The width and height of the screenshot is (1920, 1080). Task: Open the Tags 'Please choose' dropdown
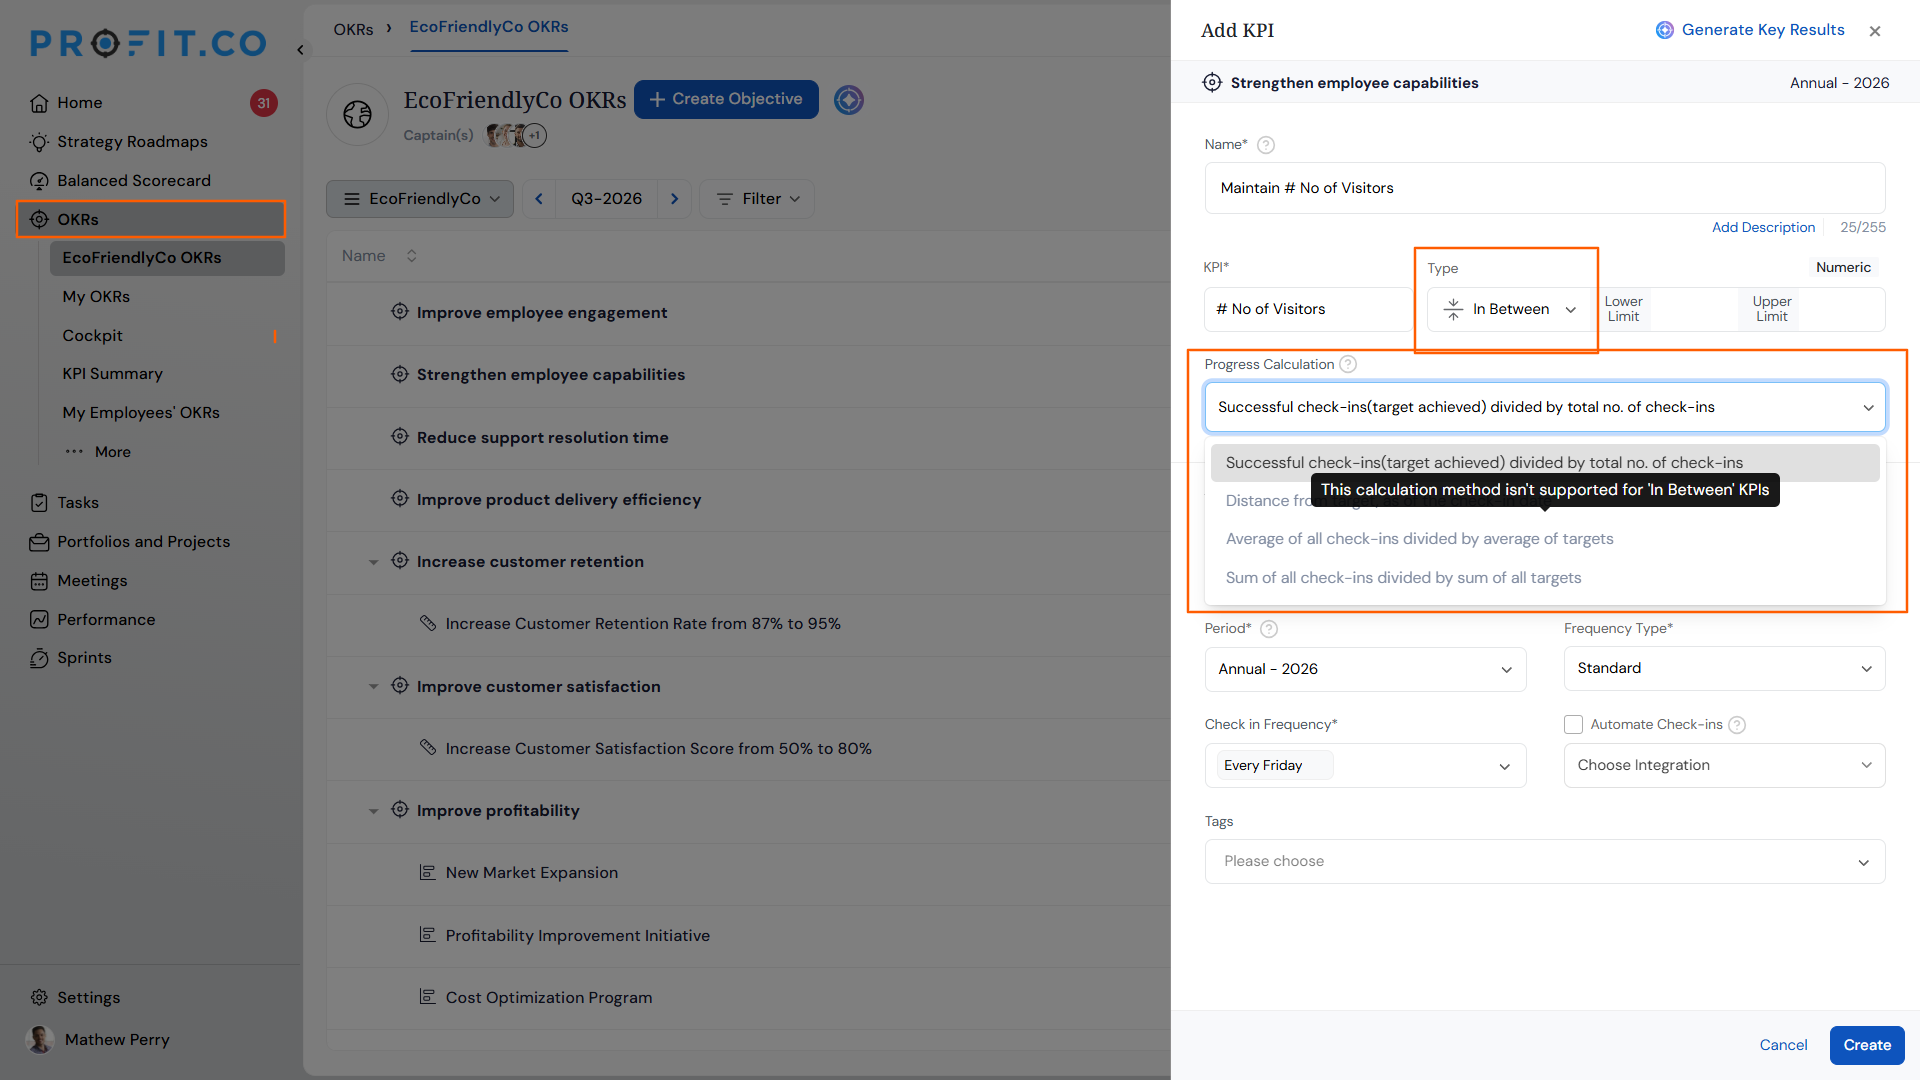click(1545, 862)
